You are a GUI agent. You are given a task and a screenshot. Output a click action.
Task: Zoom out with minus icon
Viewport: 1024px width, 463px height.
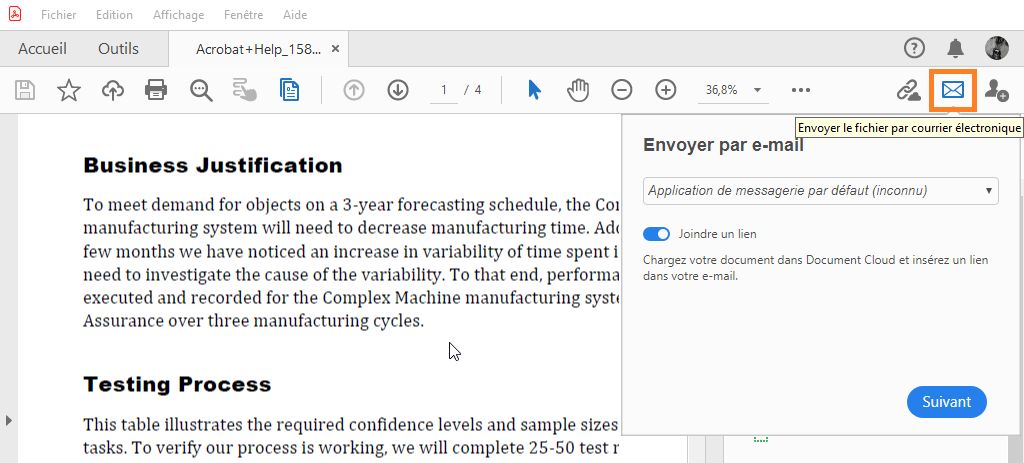[622, 90]
